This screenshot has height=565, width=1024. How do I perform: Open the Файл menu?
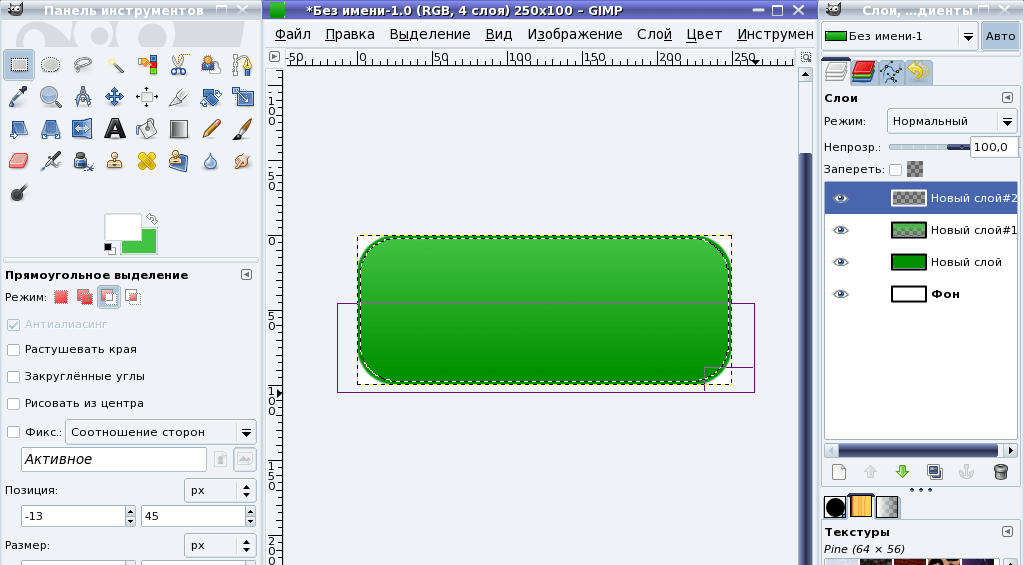(293, 34)
